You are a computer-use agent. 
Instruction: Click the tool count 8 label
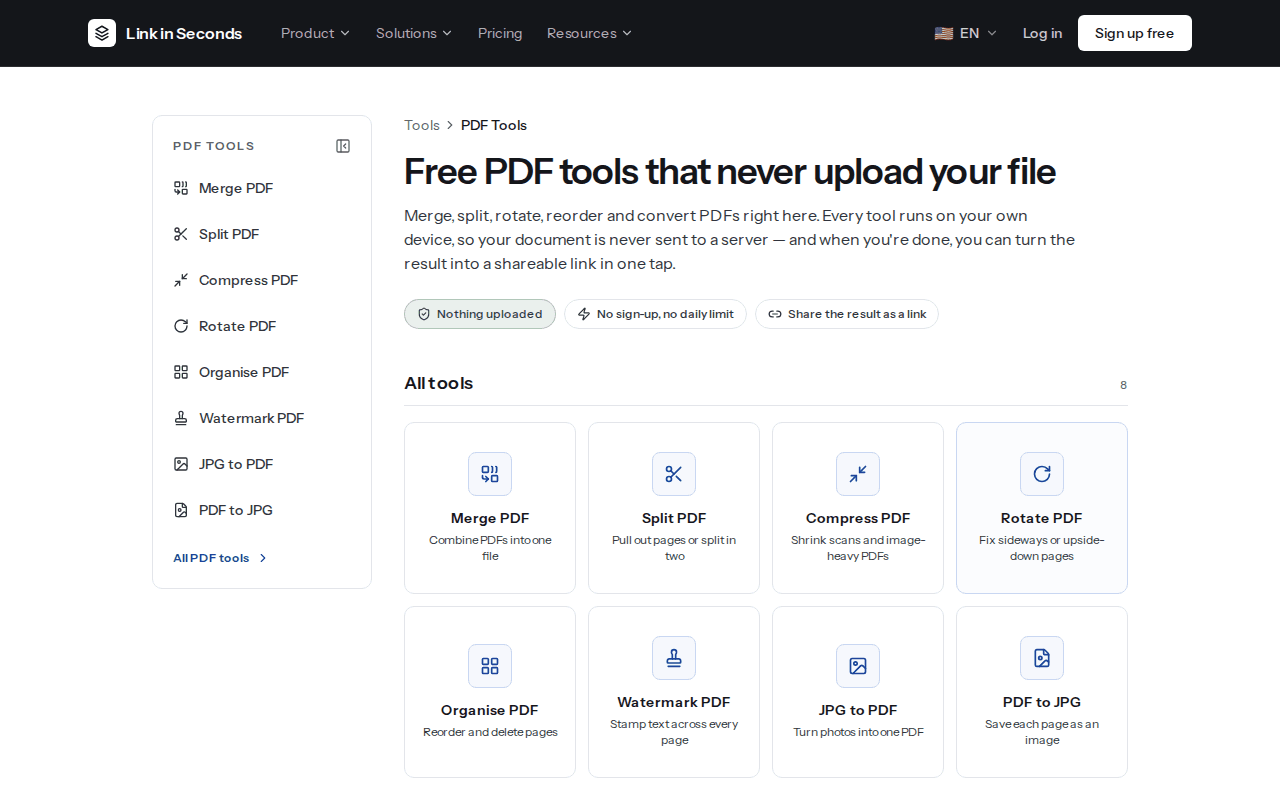1123,385
